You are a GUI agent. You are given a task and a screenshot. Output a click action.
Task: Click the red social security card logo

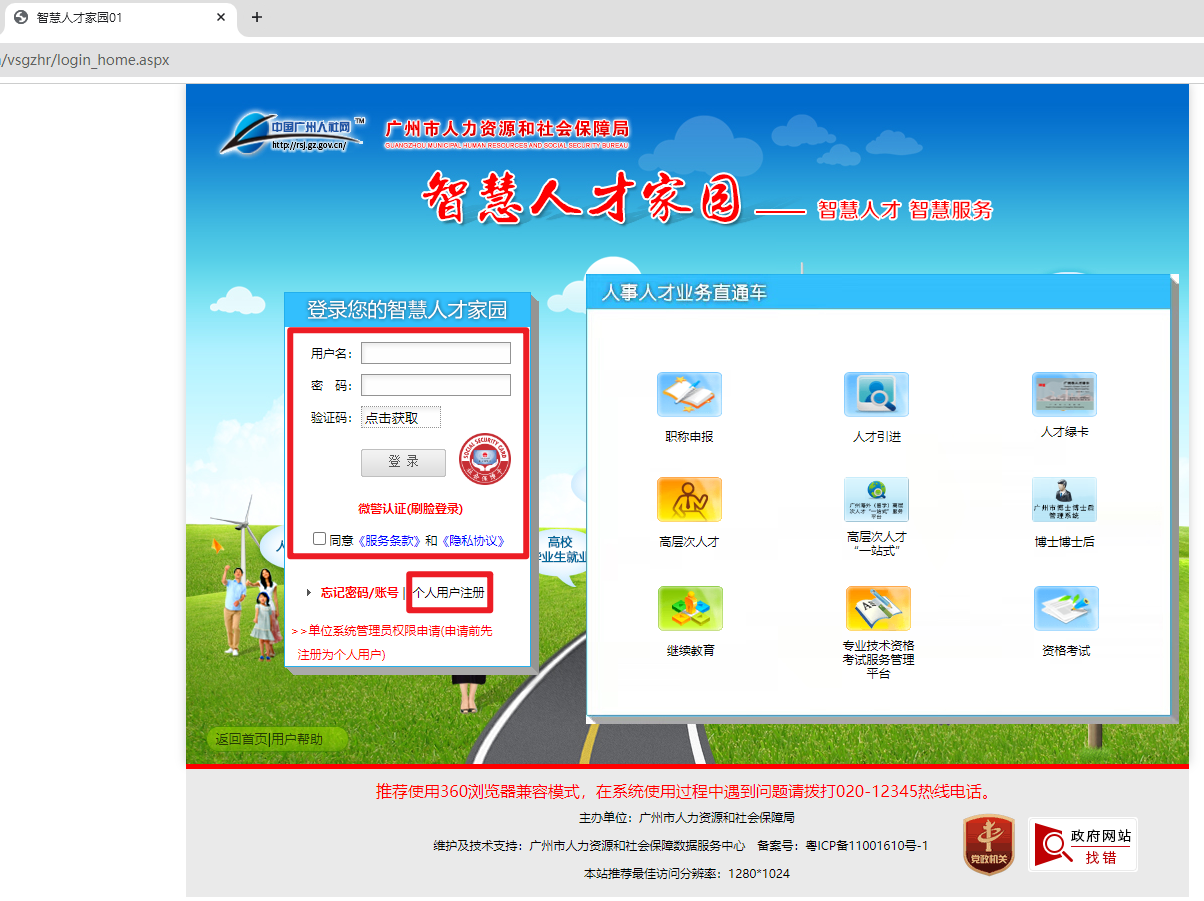point(485,459)
